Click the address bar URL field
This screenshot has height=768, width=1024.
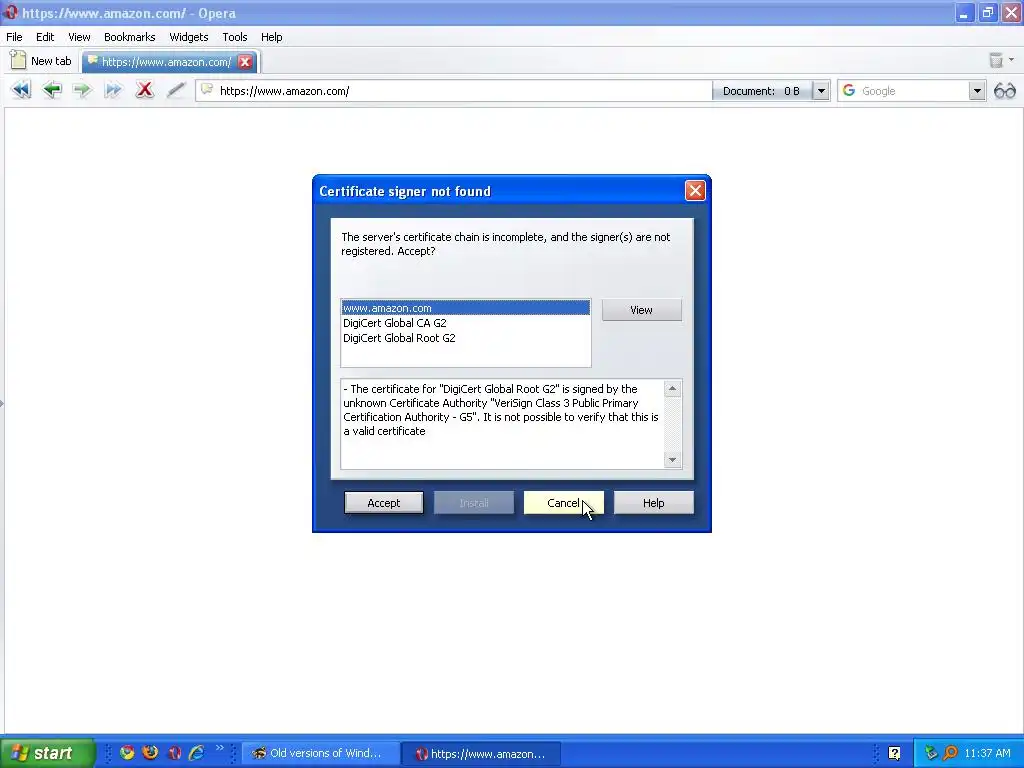[x=453, y=91]
